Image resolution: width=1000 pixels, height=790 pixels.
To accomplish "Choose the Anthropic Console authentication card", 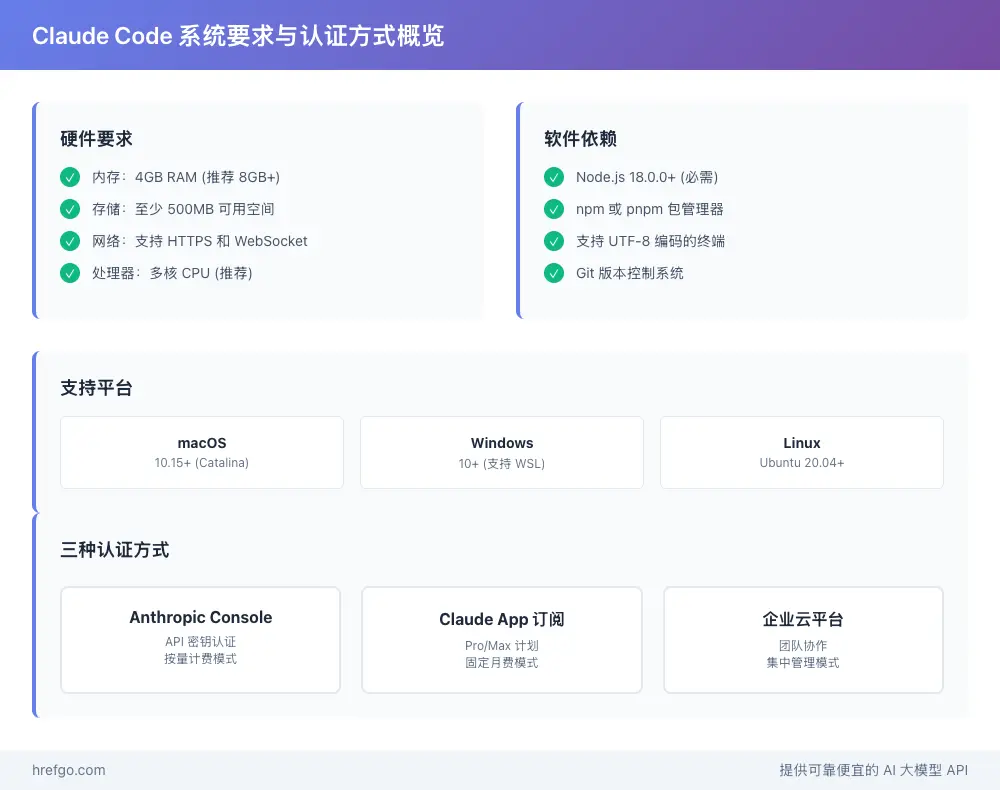I will pyautogui.click(x=200, y=640).
